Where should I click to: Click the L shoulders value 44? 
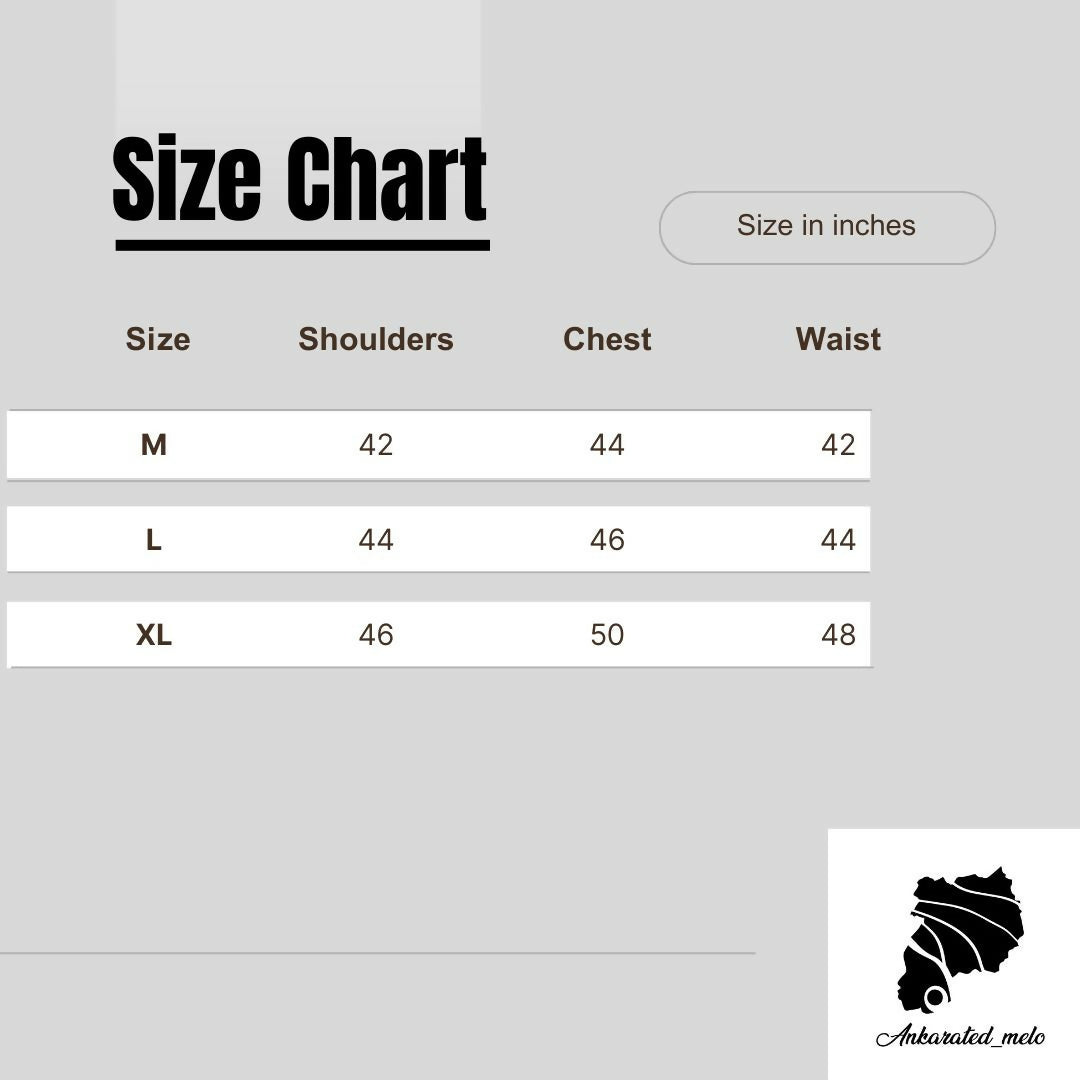click(x=376, y=540)
